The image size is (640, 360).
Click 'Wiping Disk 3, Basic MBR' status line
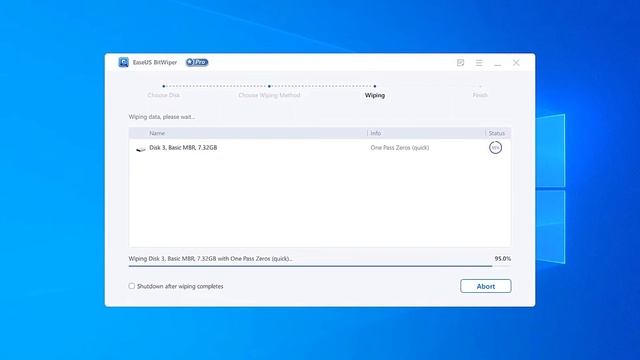pyautogui.click(x=211, y=259)
